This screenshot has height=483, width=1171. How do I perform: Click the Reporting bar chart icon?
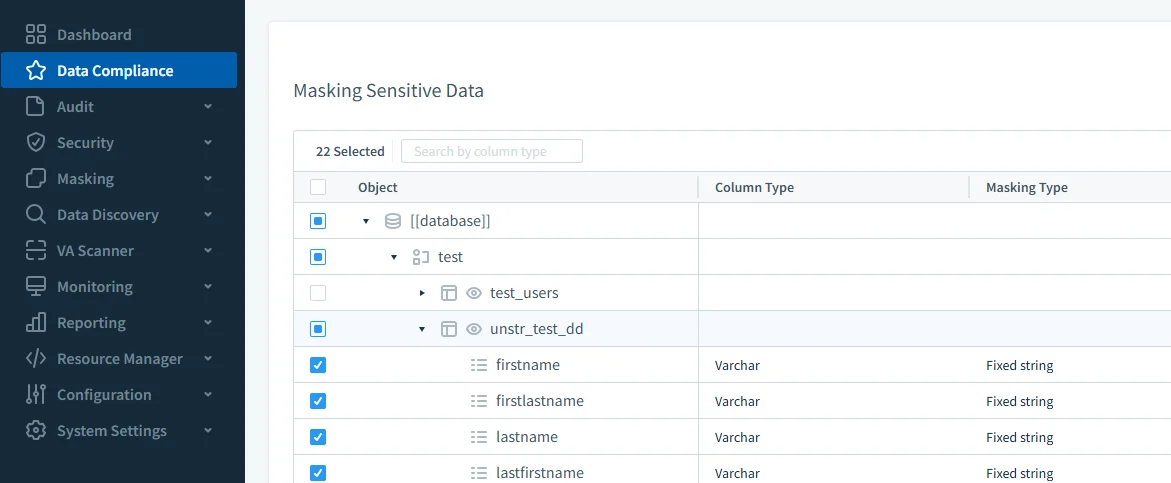point(36,323)
